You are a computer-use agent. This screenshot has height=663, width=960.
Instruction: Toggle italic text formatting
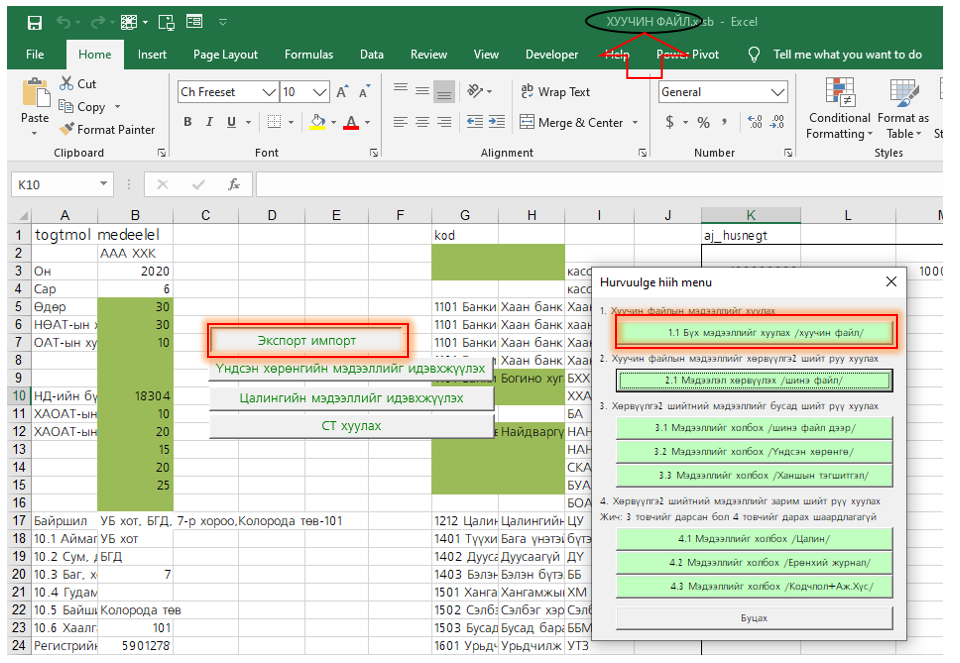210,123
